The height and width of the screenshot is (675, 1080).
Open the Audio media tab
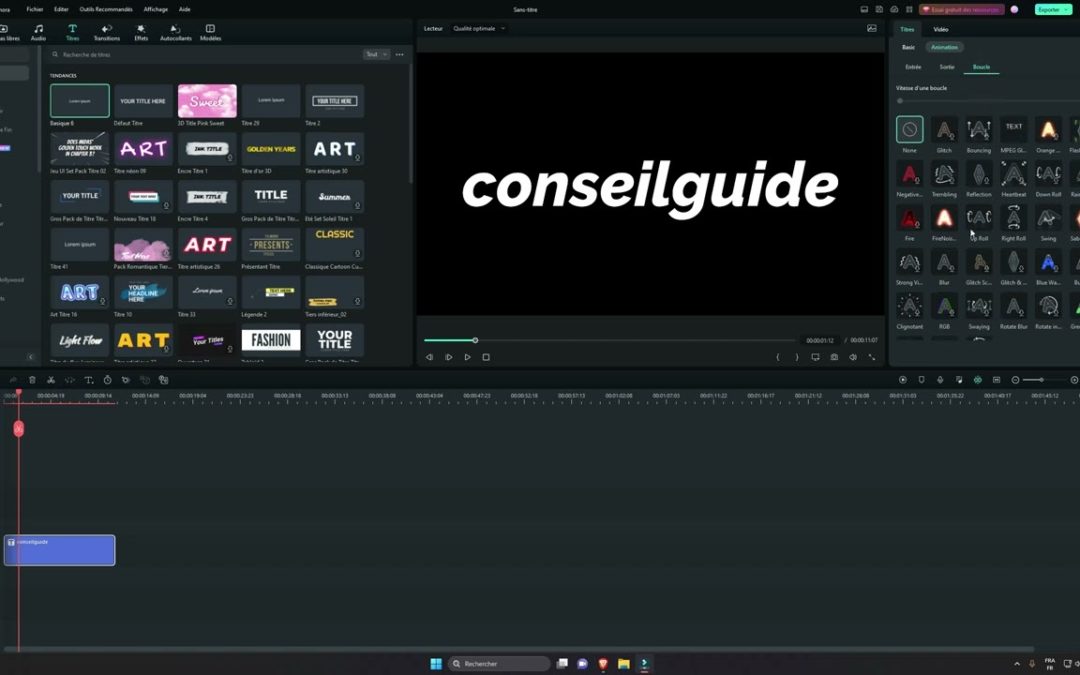(39, 32)
